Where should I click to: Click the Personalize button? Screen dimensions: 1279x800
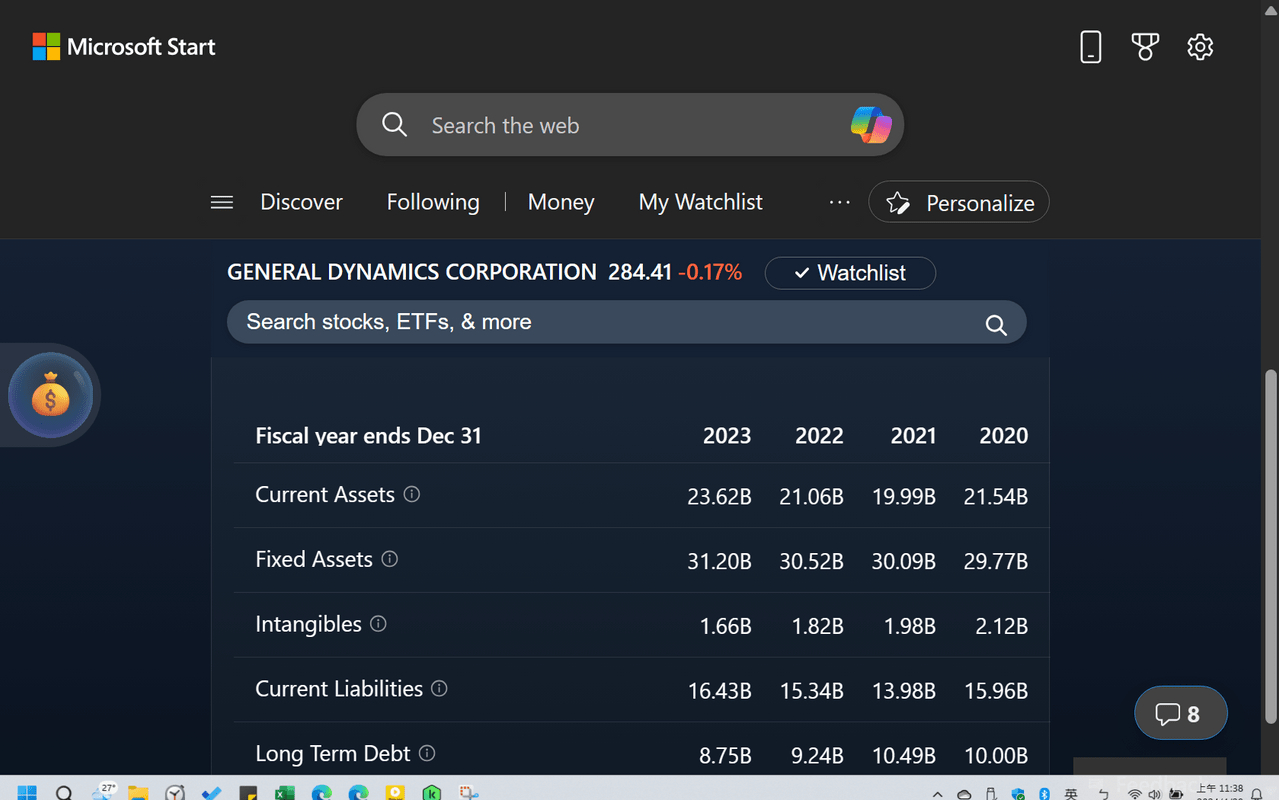coord(958,203)
